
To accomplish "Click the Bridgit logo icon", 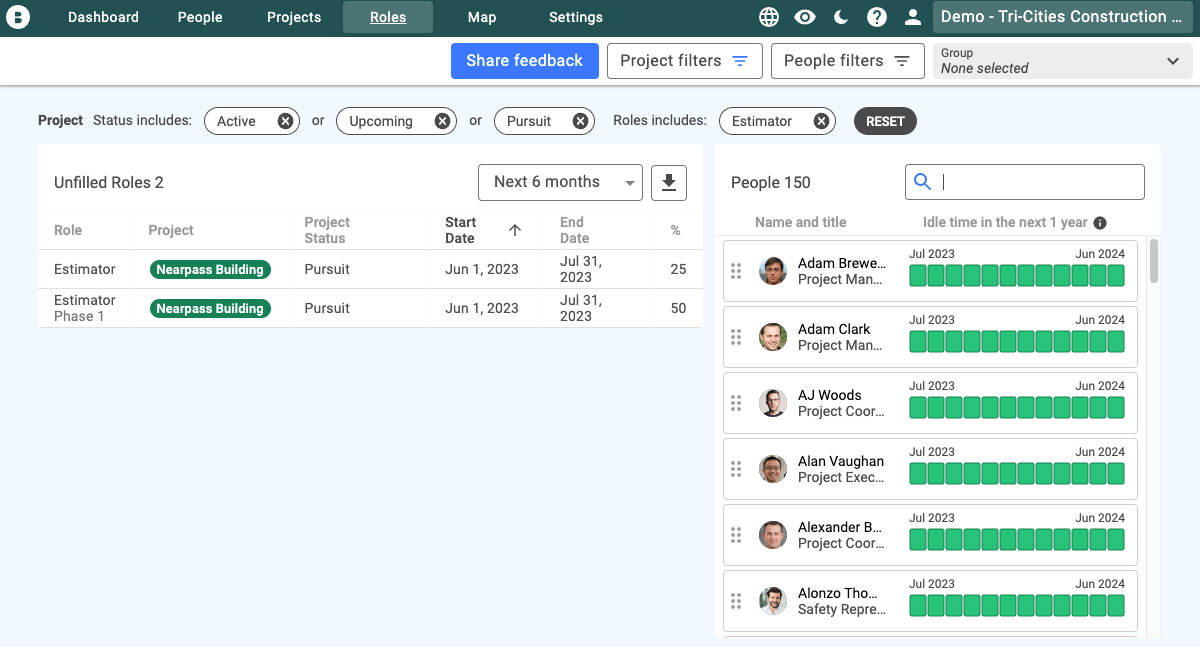I will coord(18,17).
